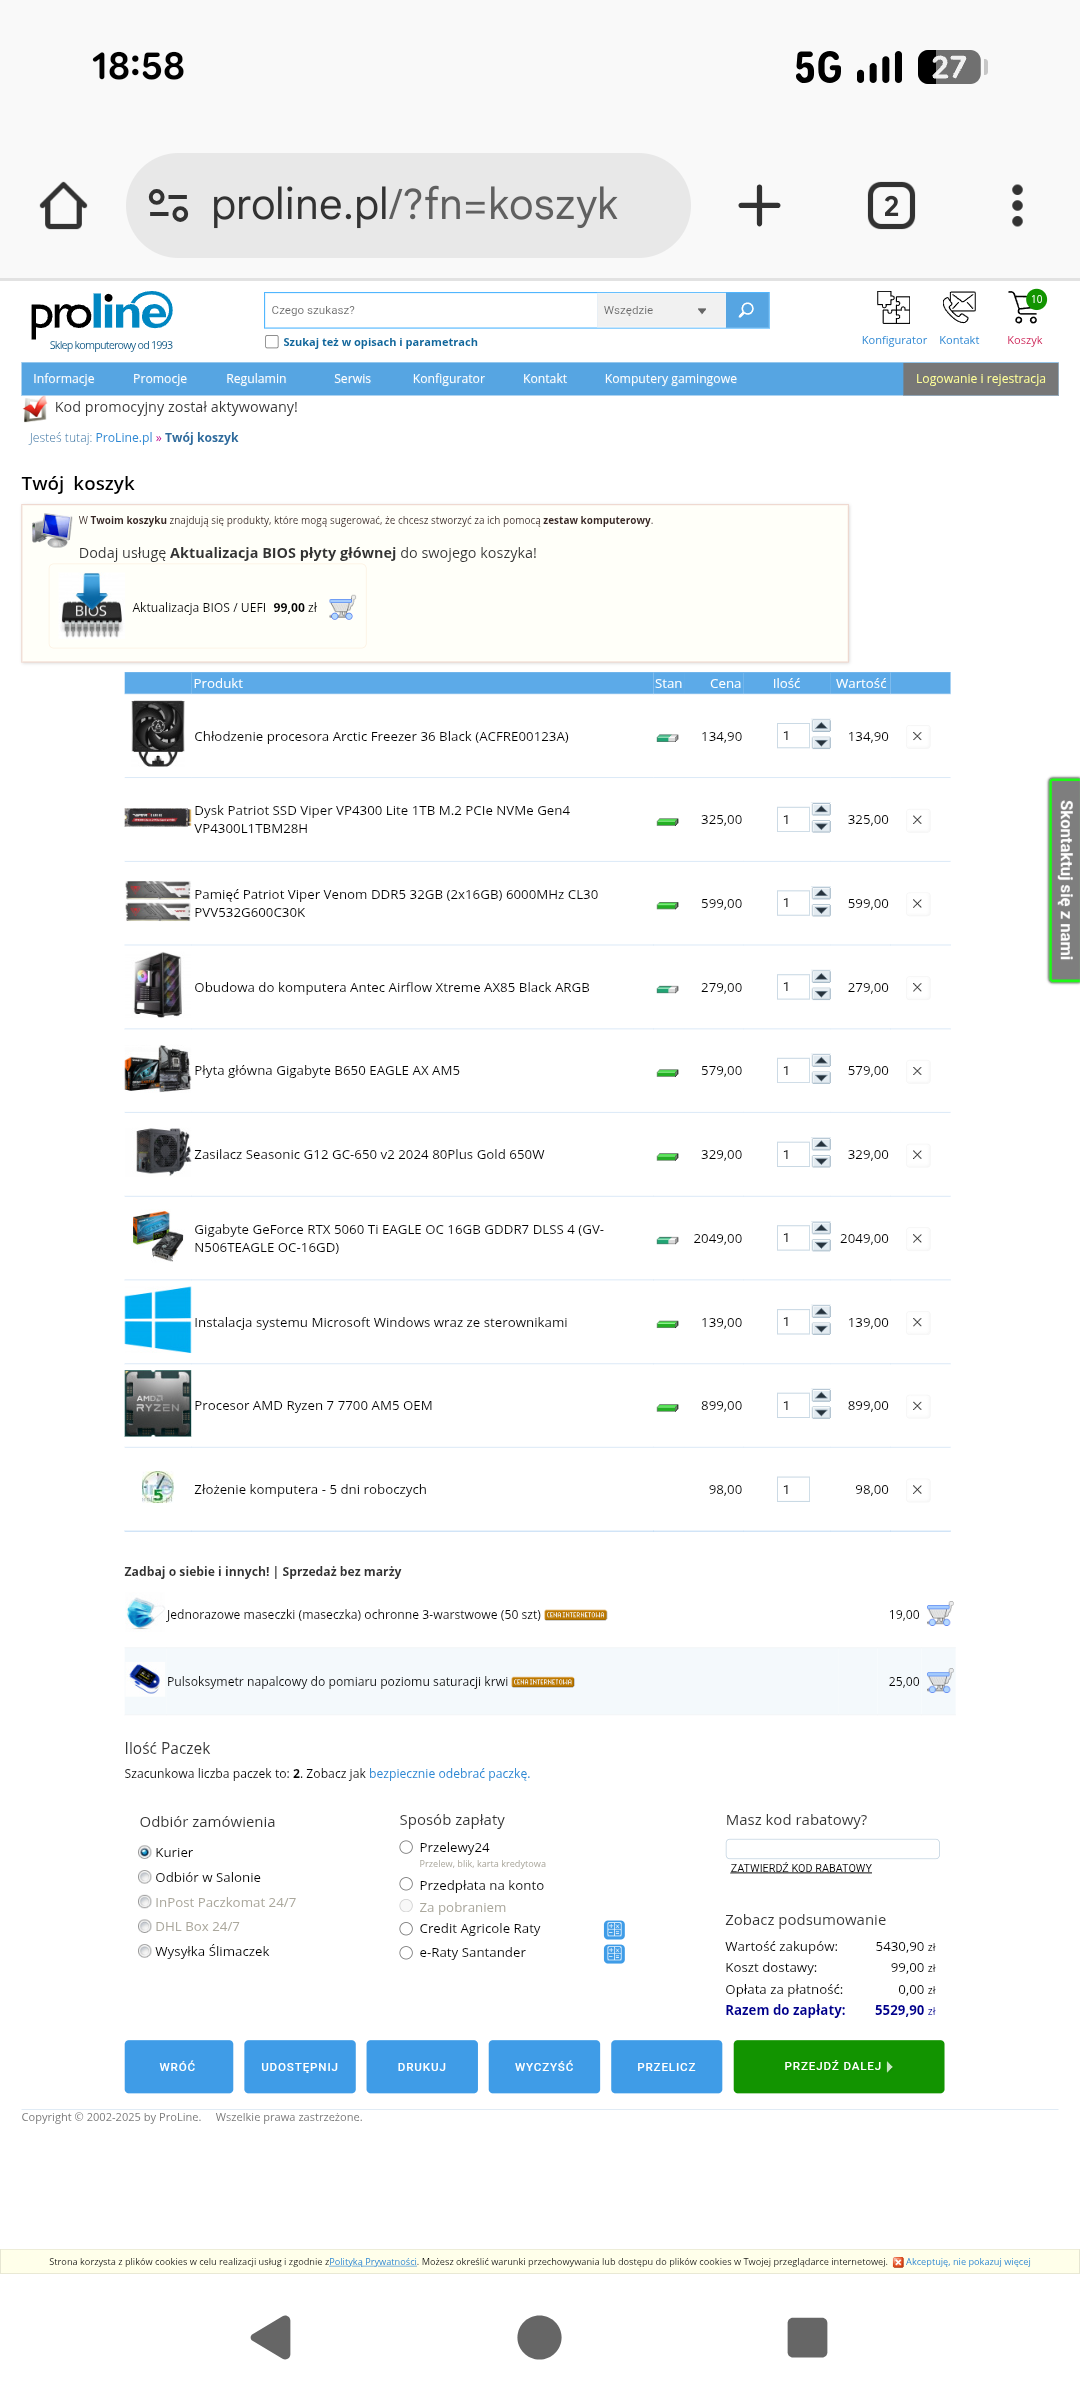Open Credit Agricole Raty calculator icon
The width and height of the screenshot is (1080, 2400).
614,1929
